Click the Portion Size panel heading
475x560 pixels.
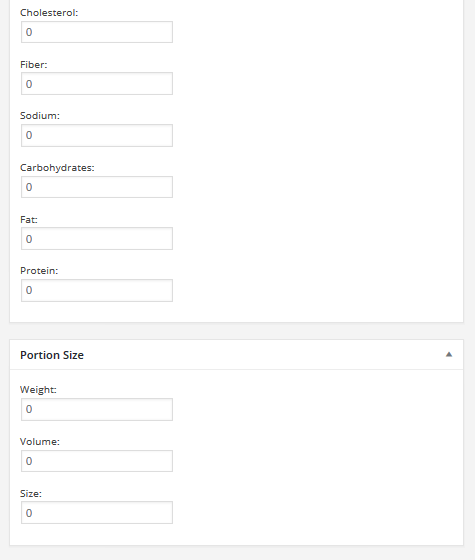(x=52, y=355)
